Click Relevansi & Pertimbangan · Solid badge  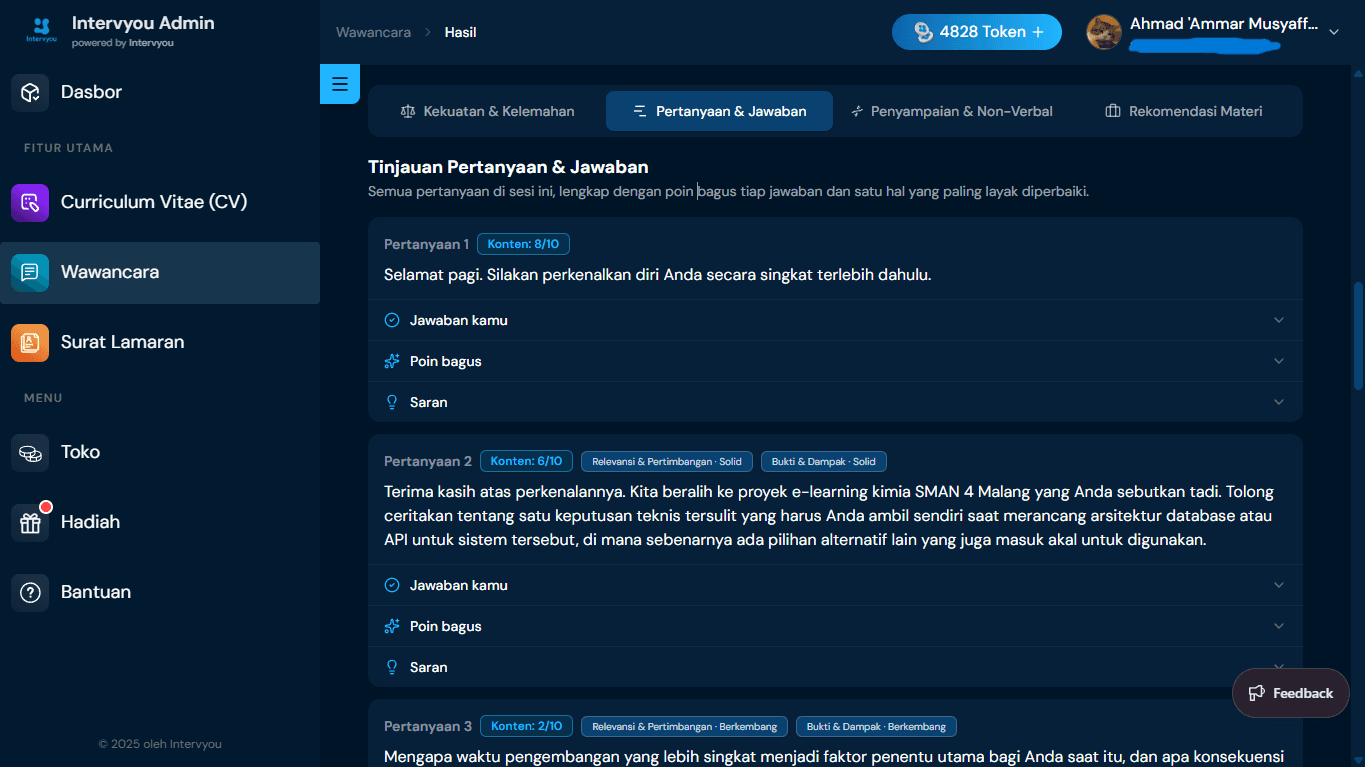pos(667,461)
